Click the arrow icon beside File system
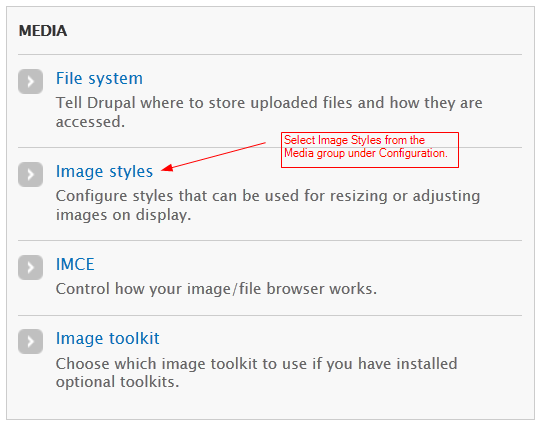 (30, 81)
